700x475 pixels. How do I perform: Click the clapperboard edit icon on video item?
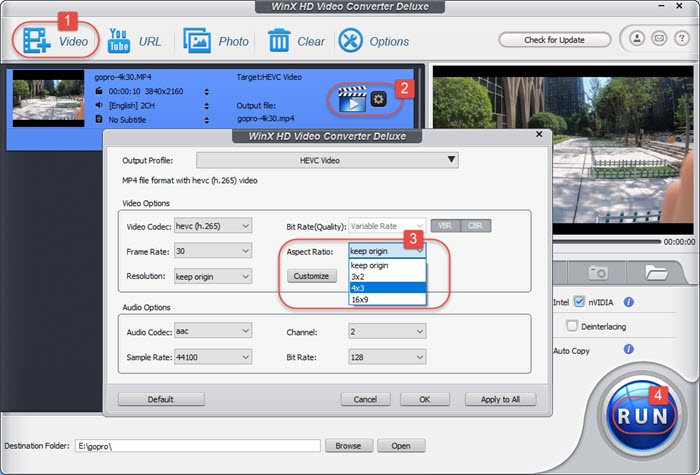[350, 98]
